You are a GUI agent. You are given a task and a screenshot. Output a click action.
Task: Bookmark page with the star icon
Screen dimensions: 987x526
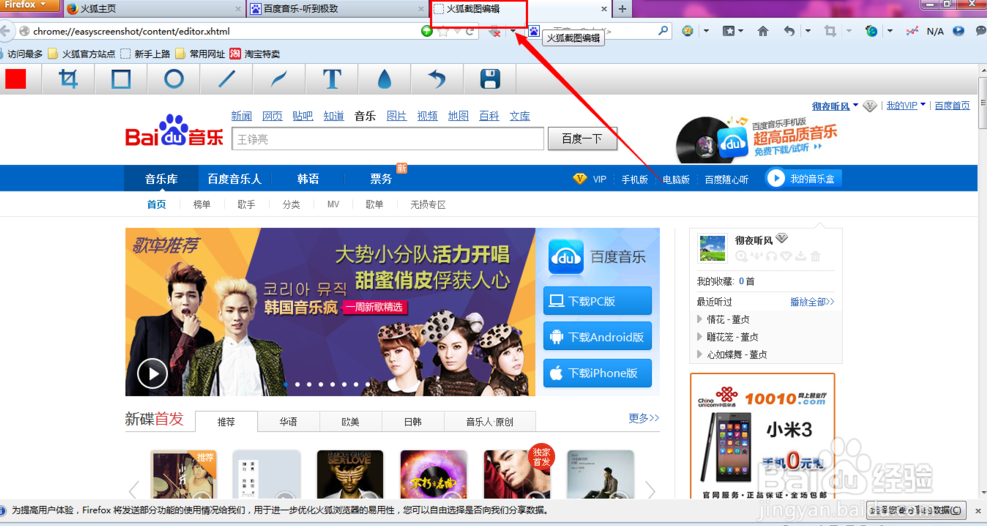click(444, 31)
